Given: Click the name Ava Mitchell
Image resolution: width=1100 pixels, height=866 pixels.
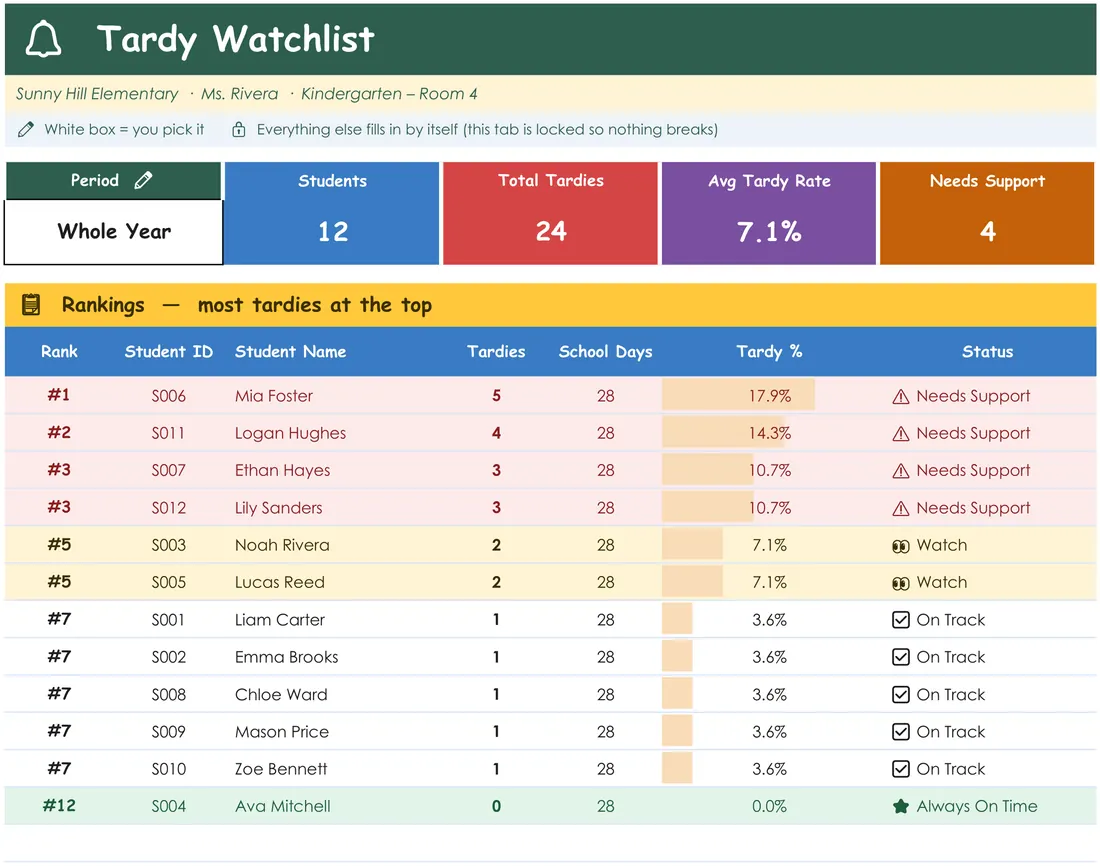Looking at the screenshot, I should (x=282, y=806).
